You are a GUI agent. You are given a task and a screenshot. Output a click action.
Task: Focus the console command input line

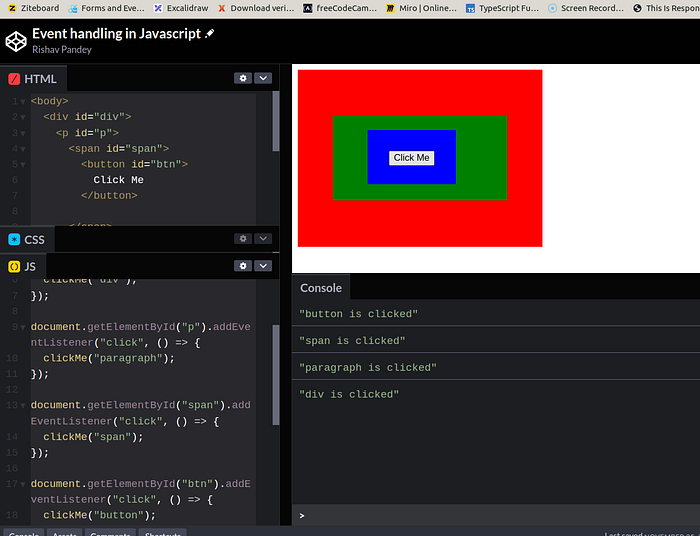click(498, 515)
